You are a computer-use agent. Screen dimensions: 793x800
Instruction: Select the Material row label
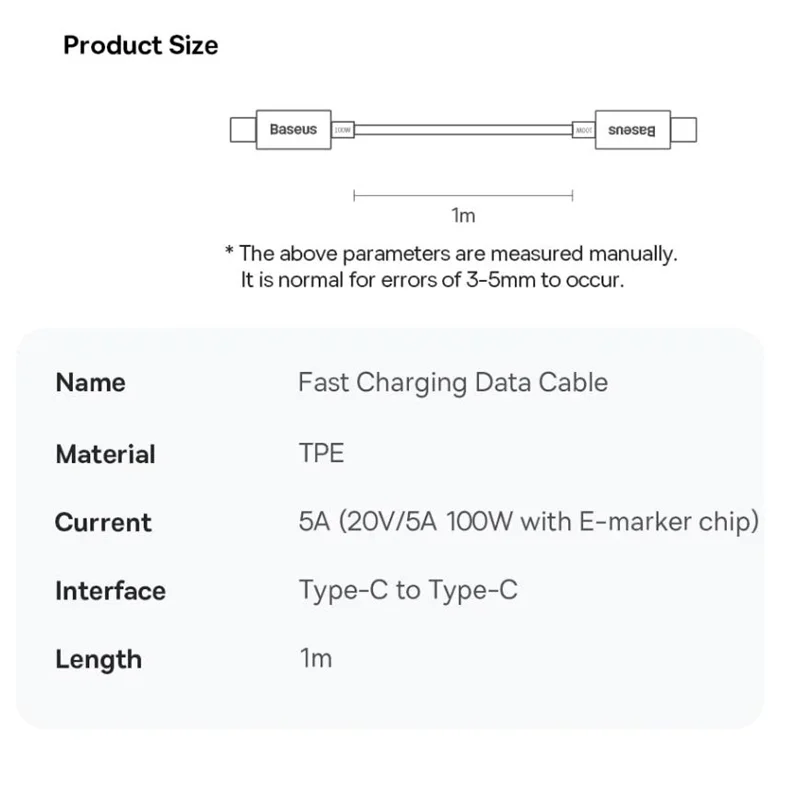[105, 454]
